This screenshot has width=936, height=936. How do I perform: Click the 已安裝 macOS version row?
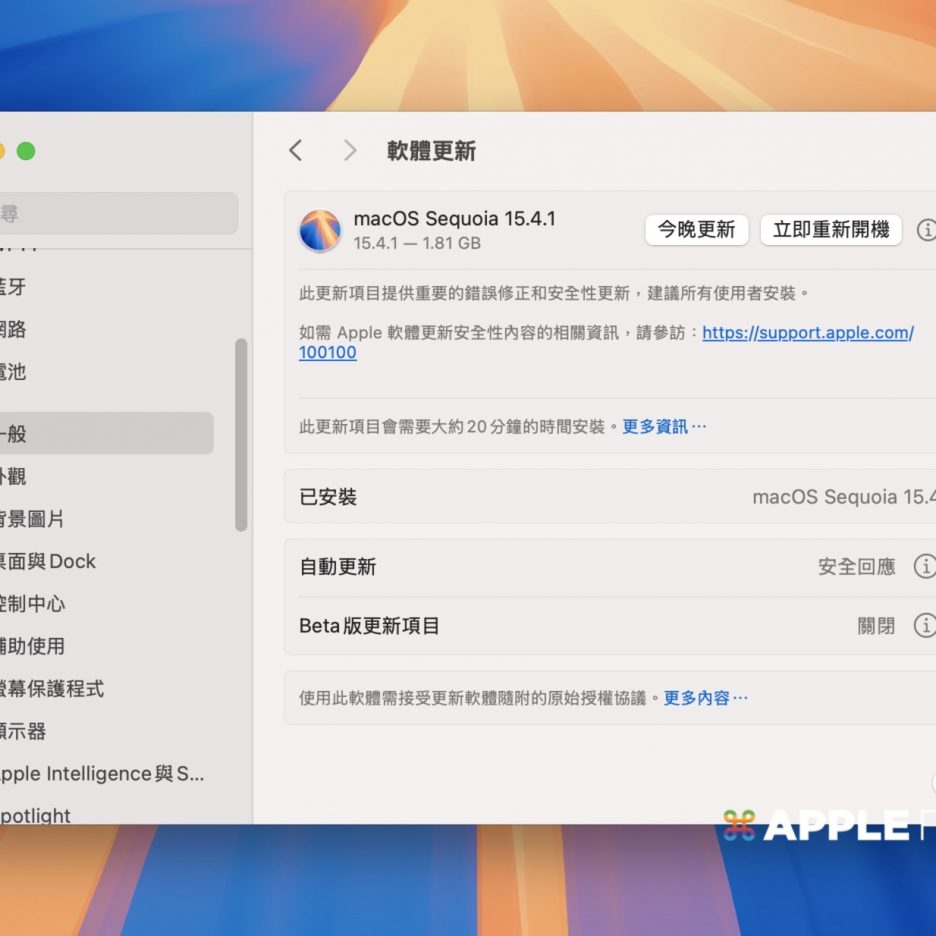point(610,497)
